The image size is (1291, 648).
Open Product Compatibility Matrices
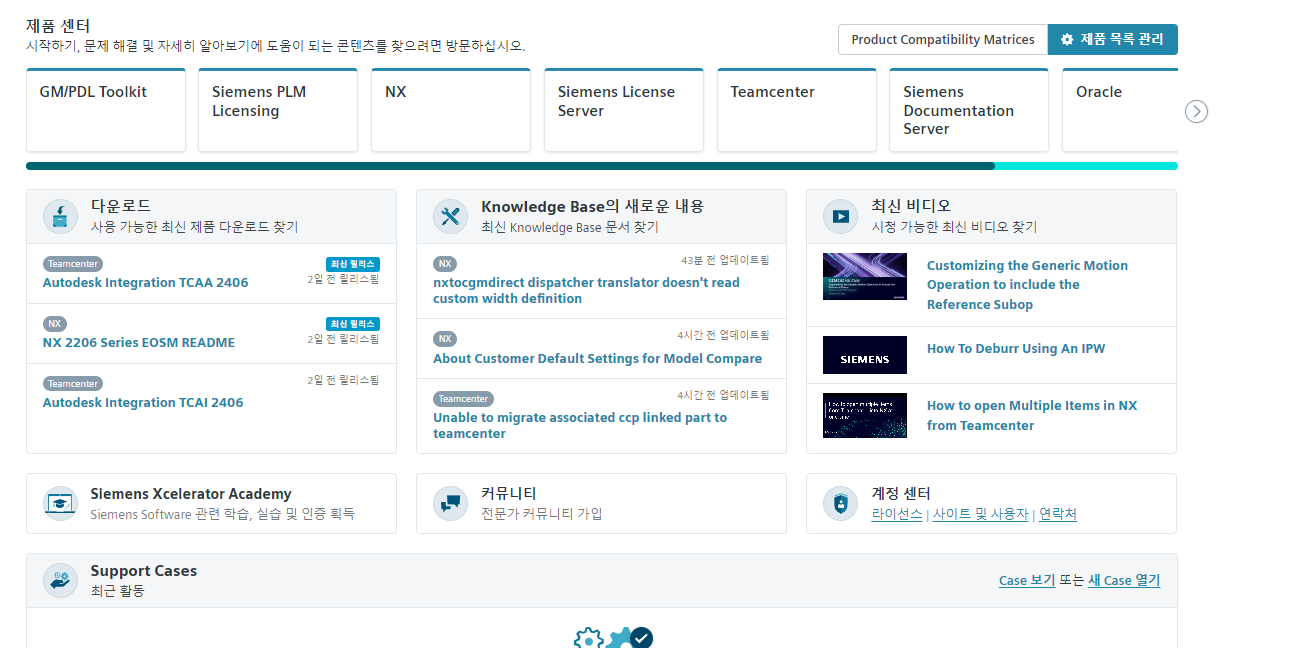[x=942, y=40]
